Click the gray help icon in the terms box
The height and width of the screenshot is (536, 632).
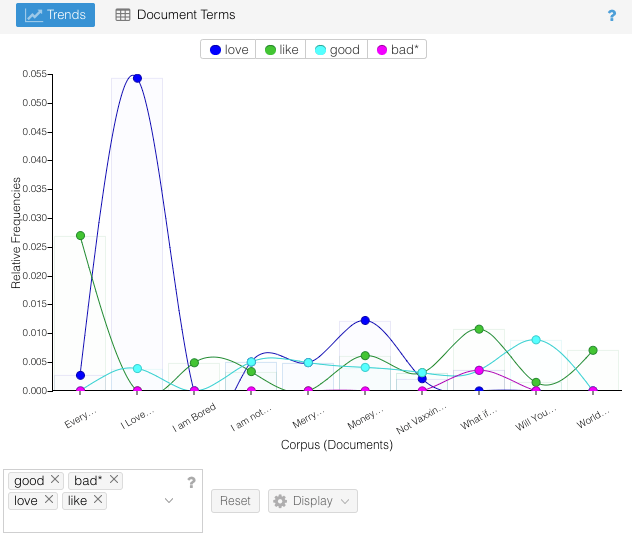(191, 483)
